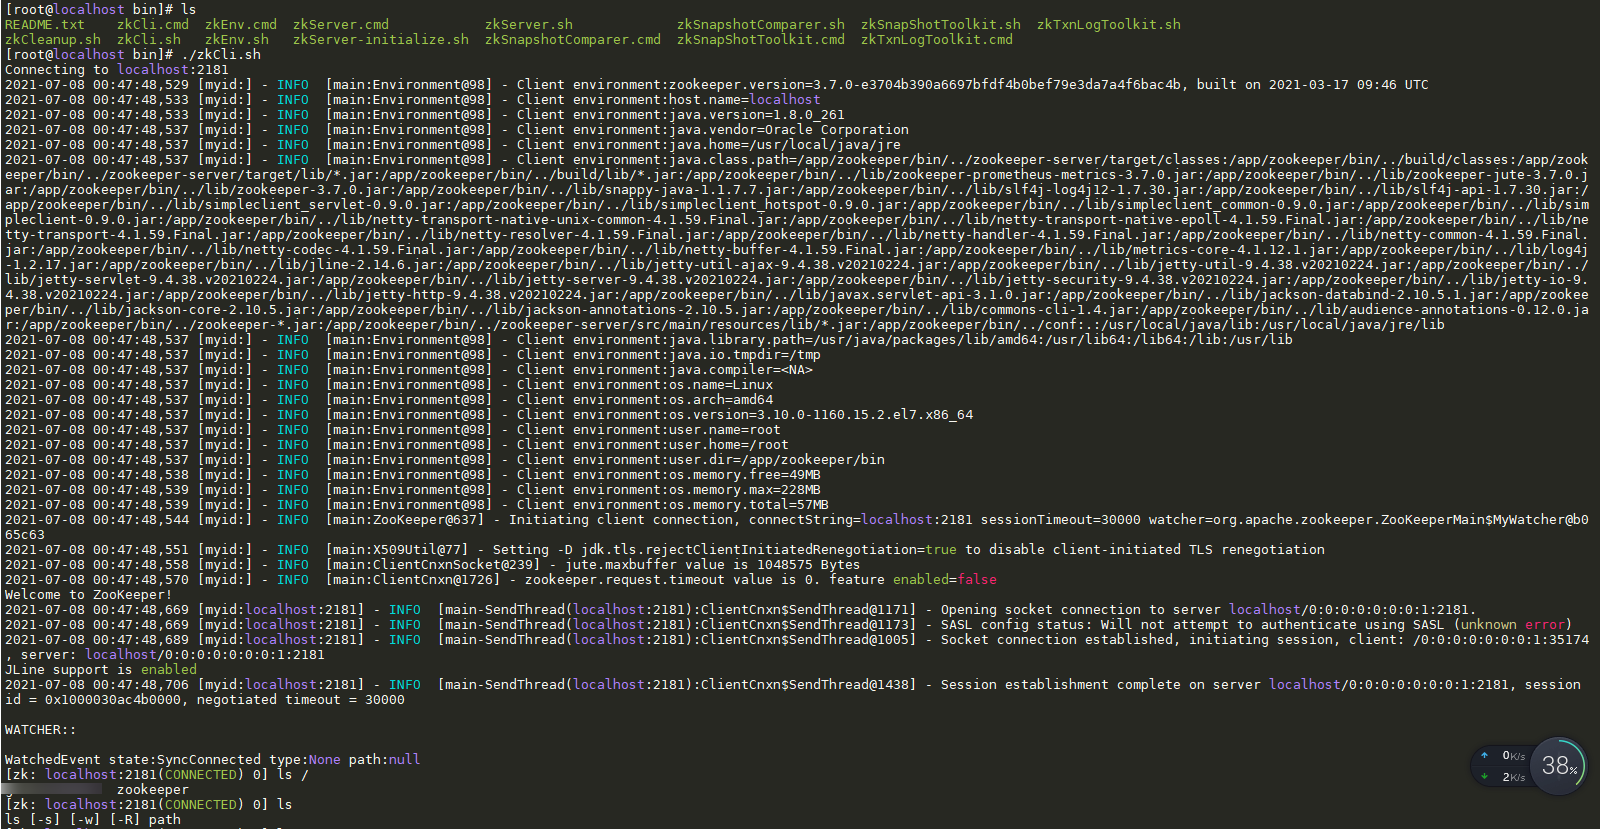Click the typed command ./zkCli.sh
Screen dimensions: 1601x829
221,54
